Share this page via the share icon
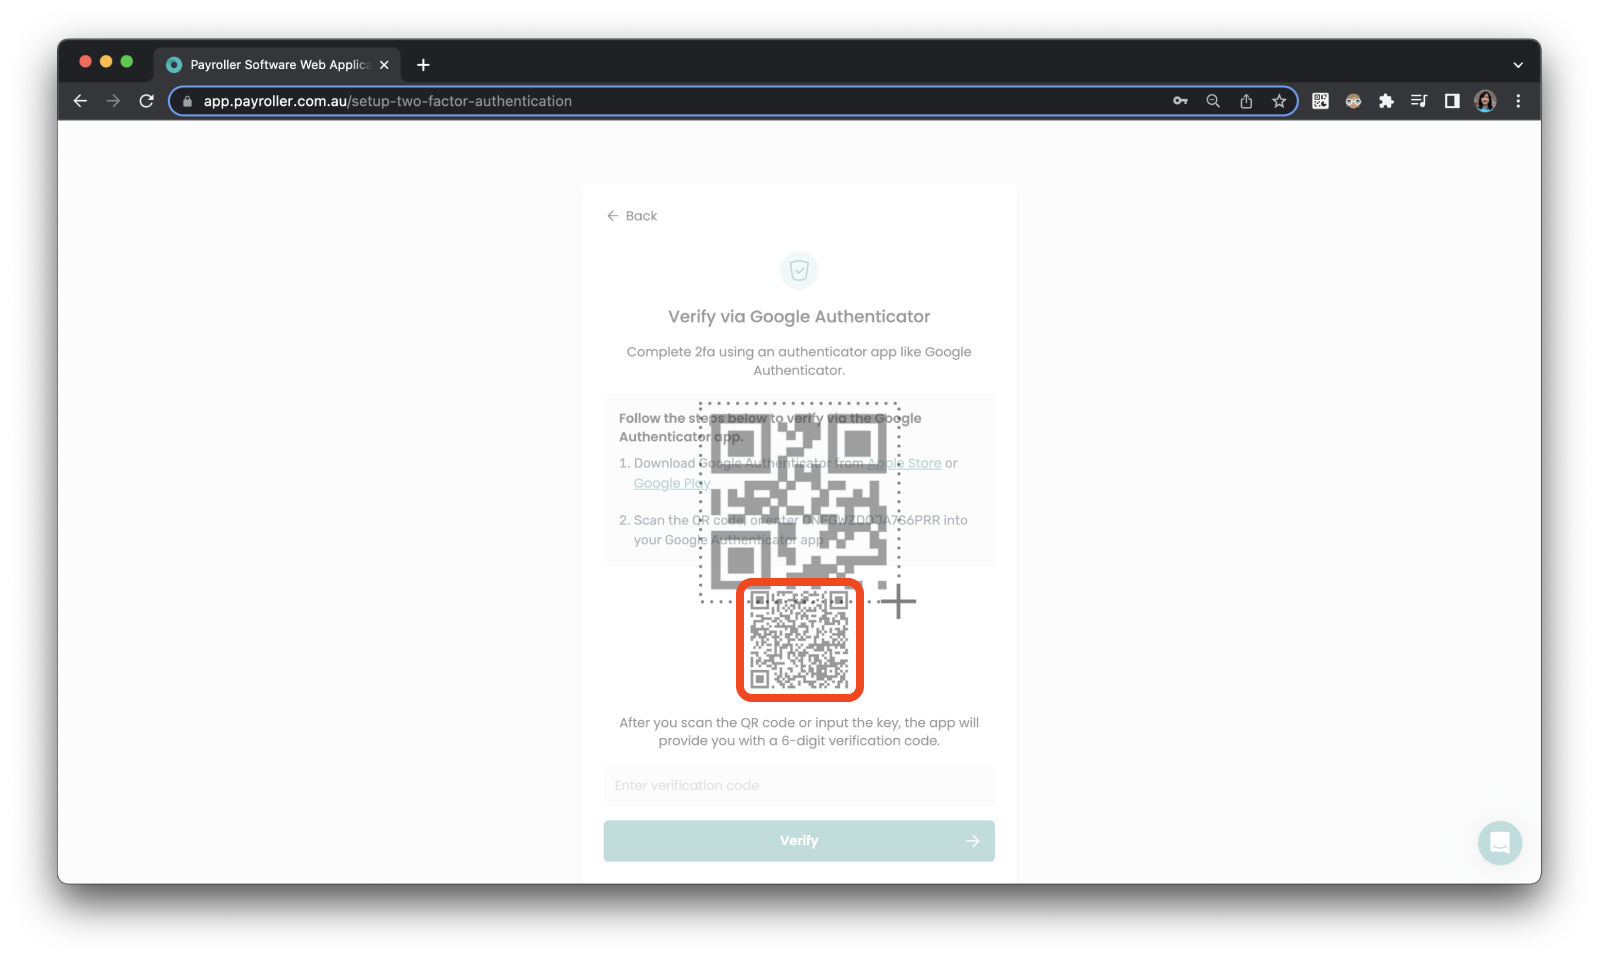This screenshot has height=960, width=1599. pos(1246,101)
